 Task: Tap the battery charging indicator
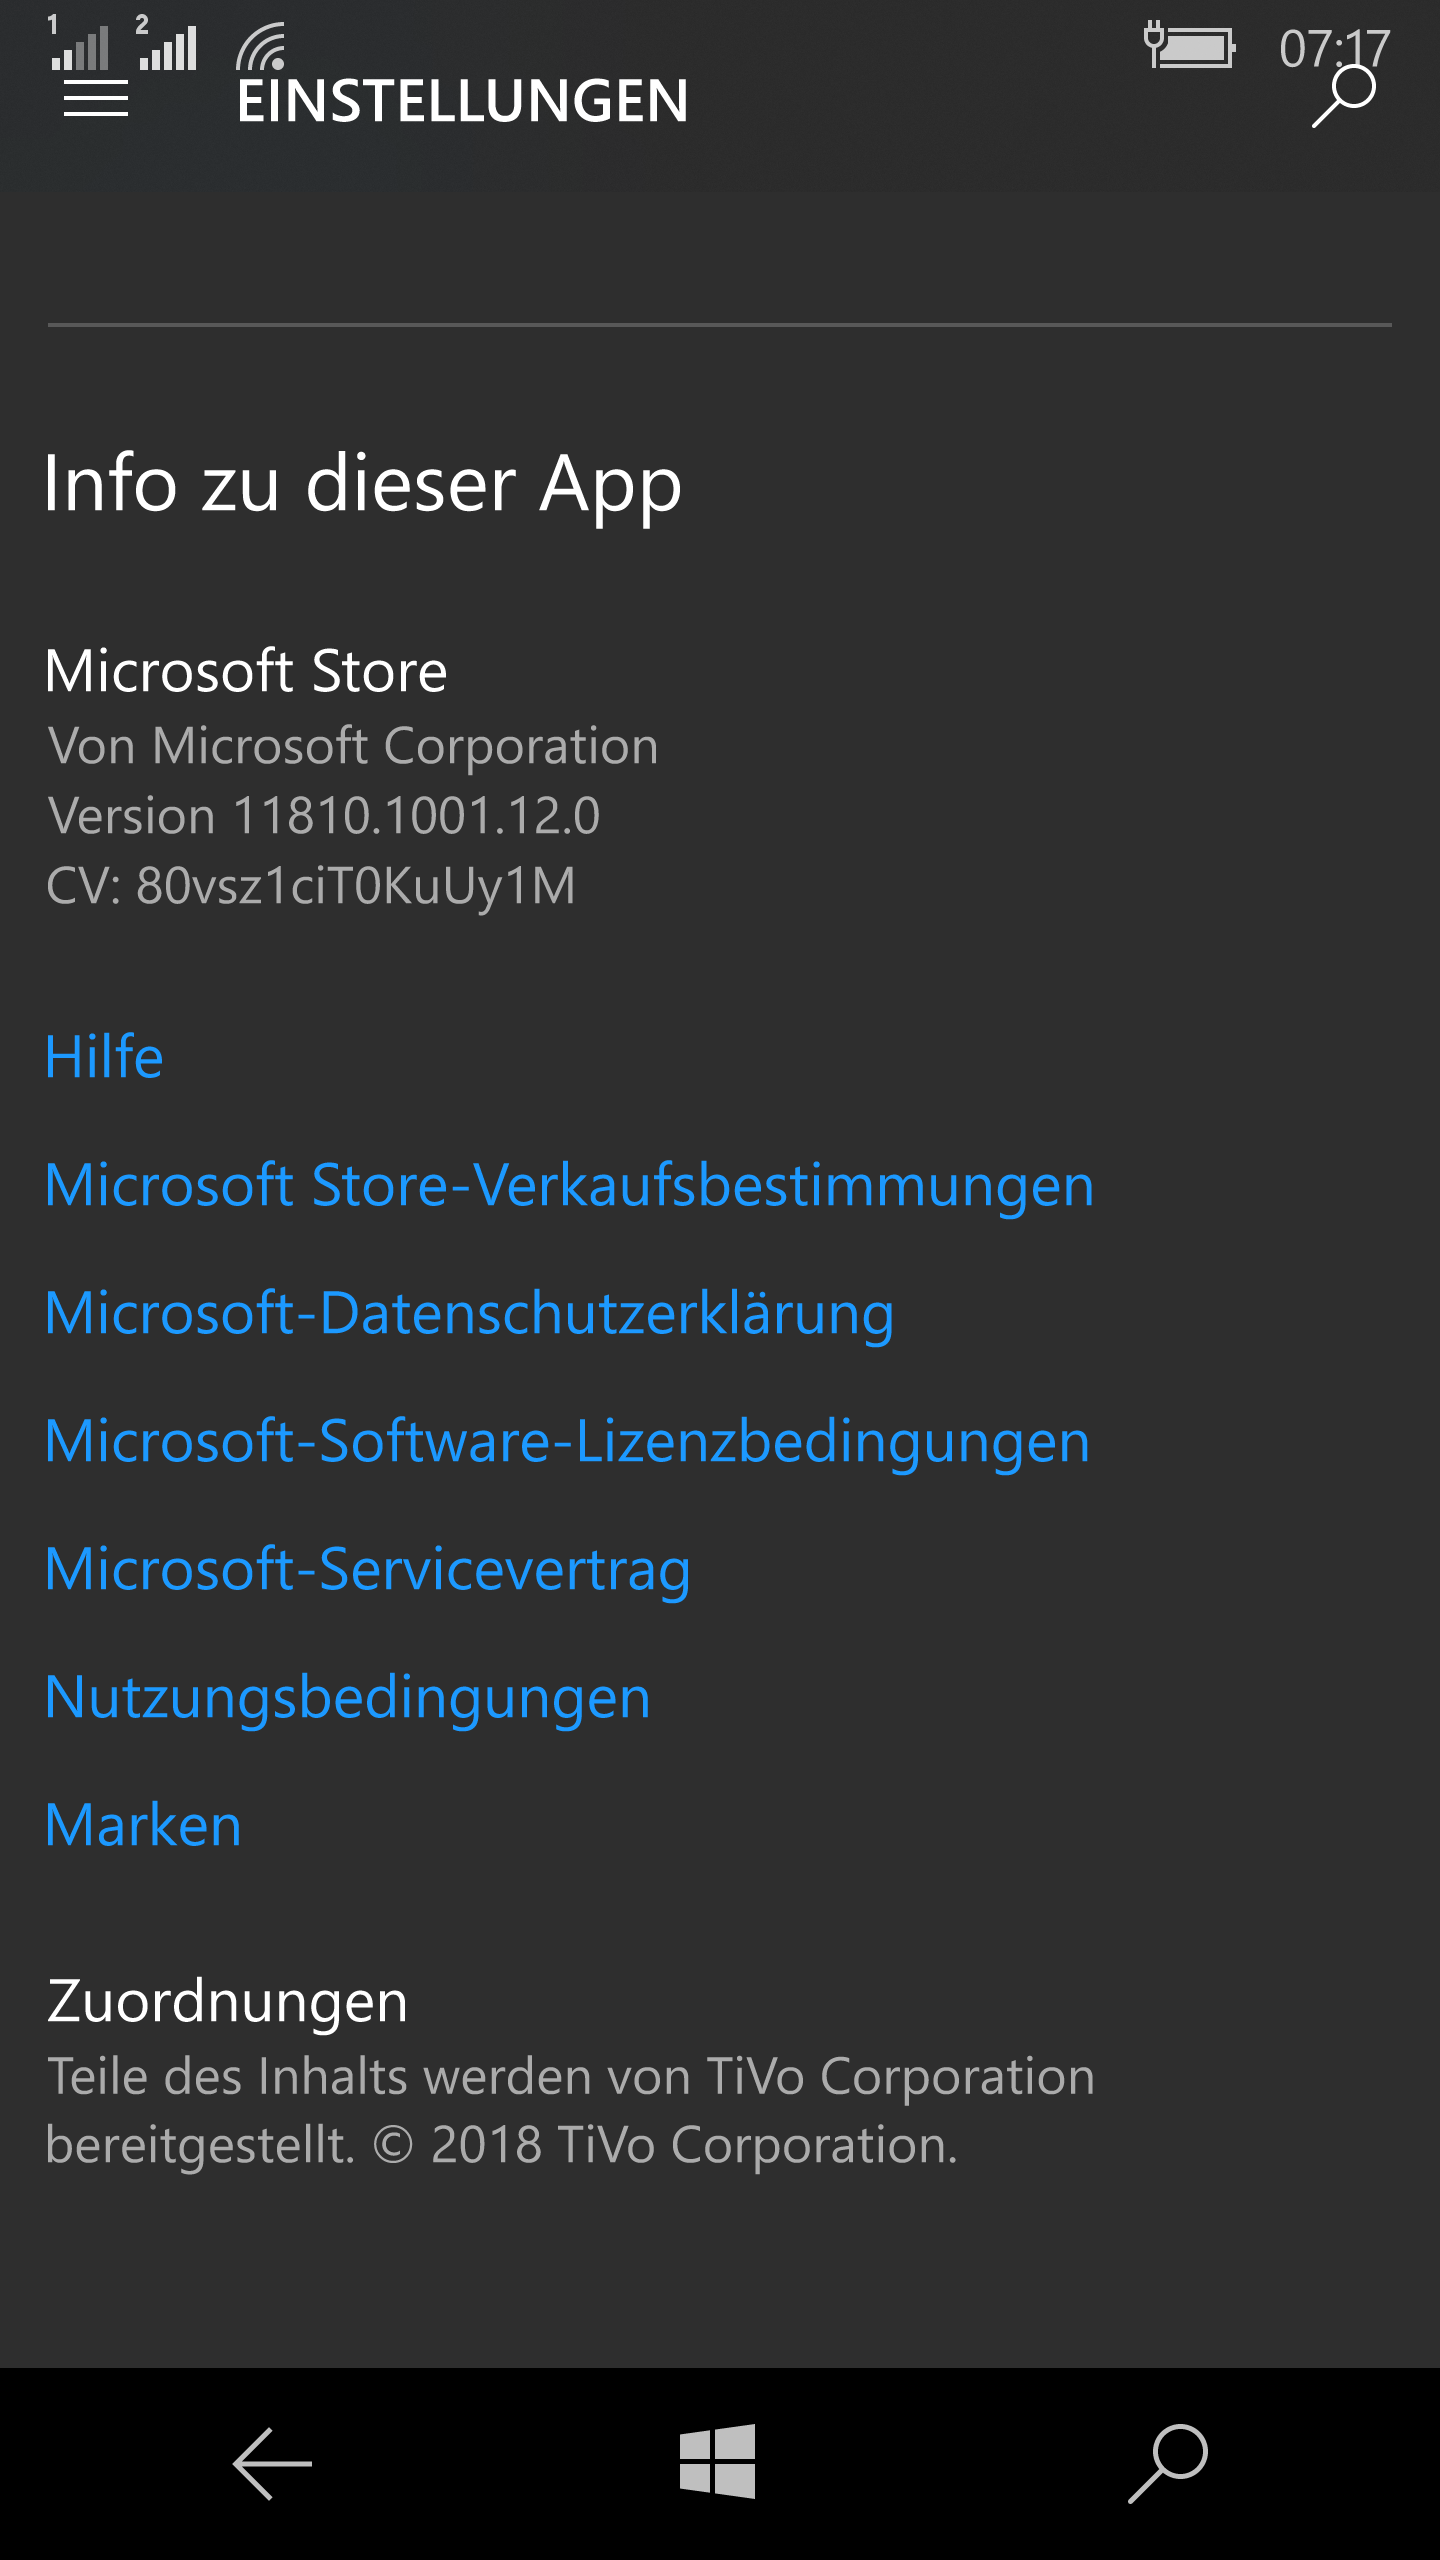[1189, 46]
